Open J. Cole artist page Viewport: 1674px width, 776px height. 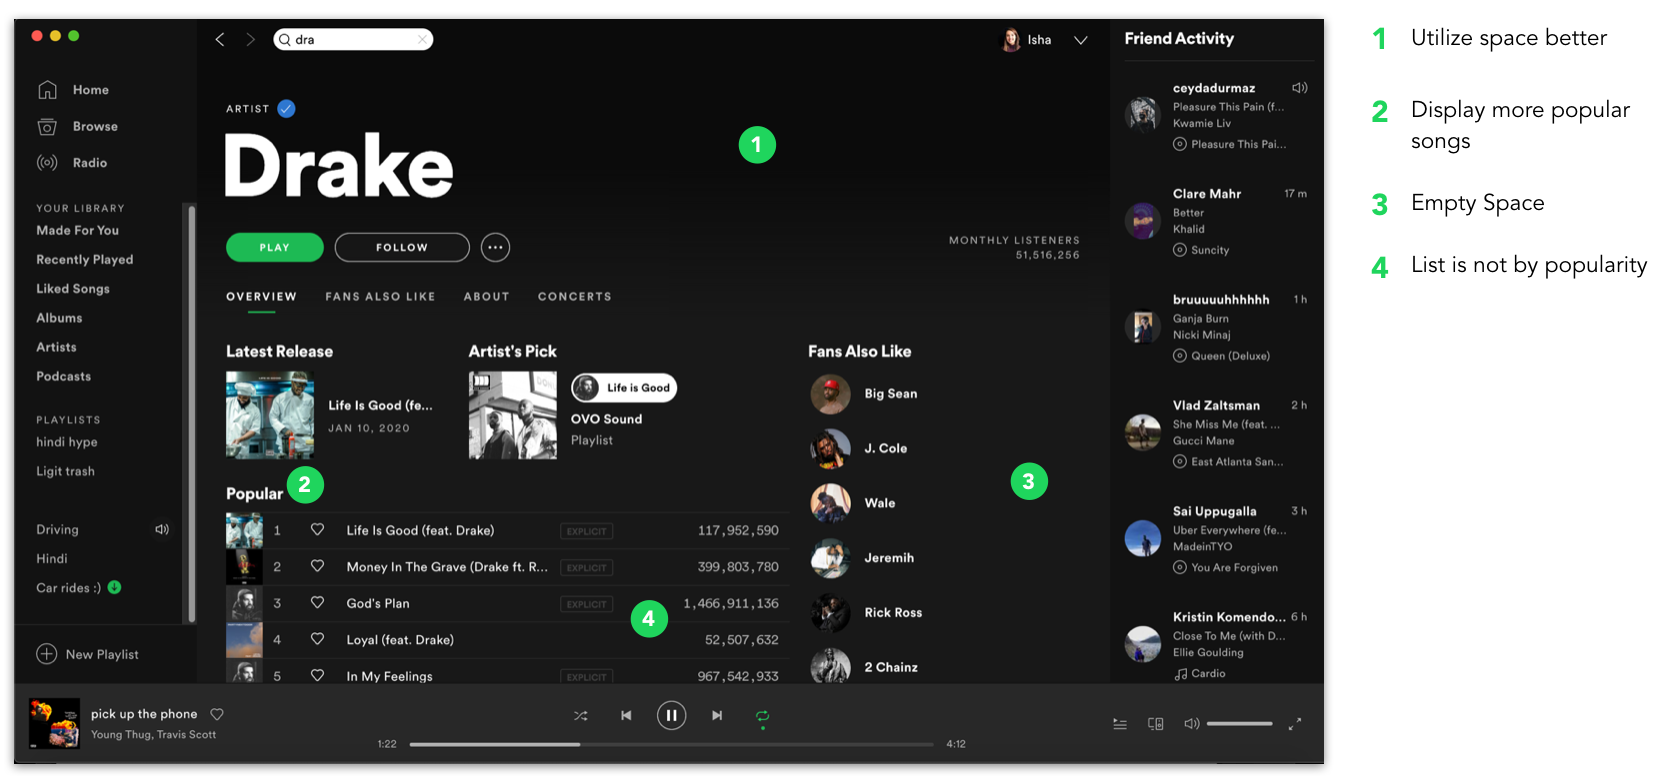(886, 448)
